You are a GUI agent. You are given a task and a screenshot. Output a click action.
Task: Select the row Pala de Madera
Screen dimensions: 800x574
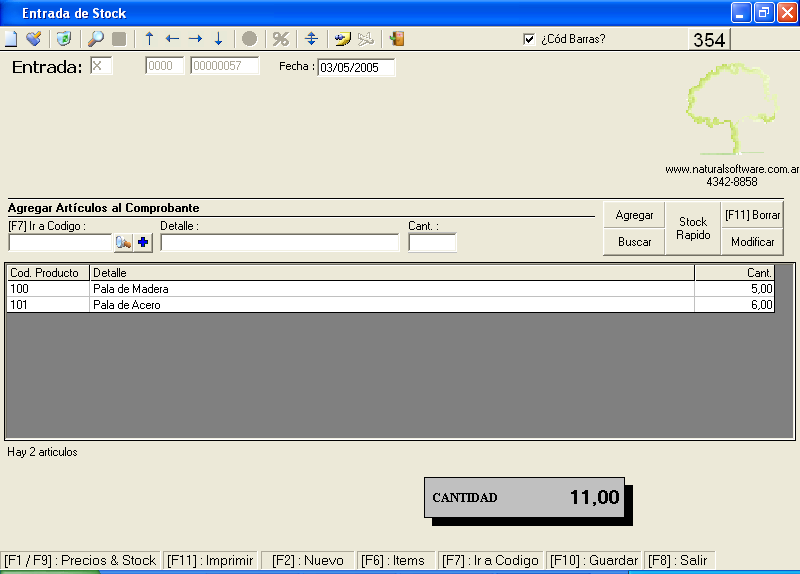(391, 289)
